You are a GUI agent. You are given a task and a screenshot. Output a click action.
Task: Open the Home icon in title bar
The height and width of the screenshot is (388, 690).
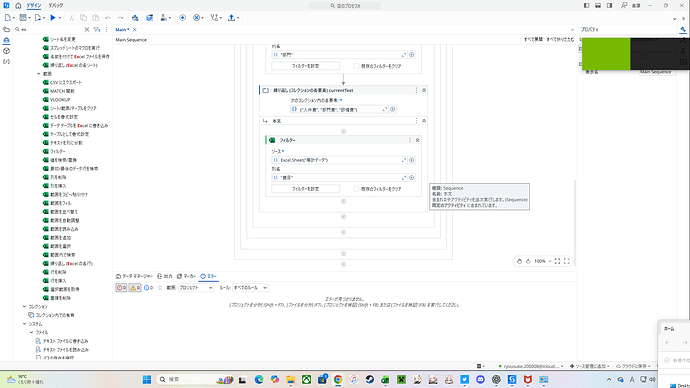click(x=18, y=6)
